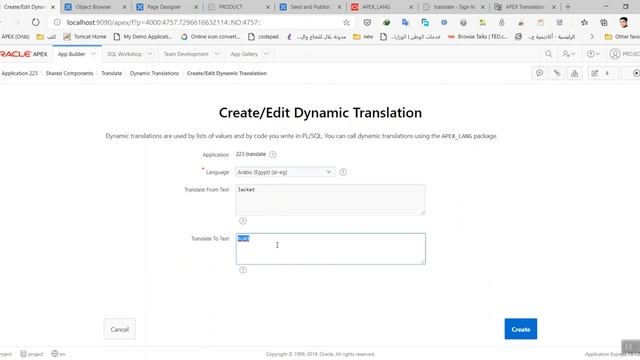Click the Oracle APEX logo
This screenshot has height=360, width=640.
[x=24, y=54]
